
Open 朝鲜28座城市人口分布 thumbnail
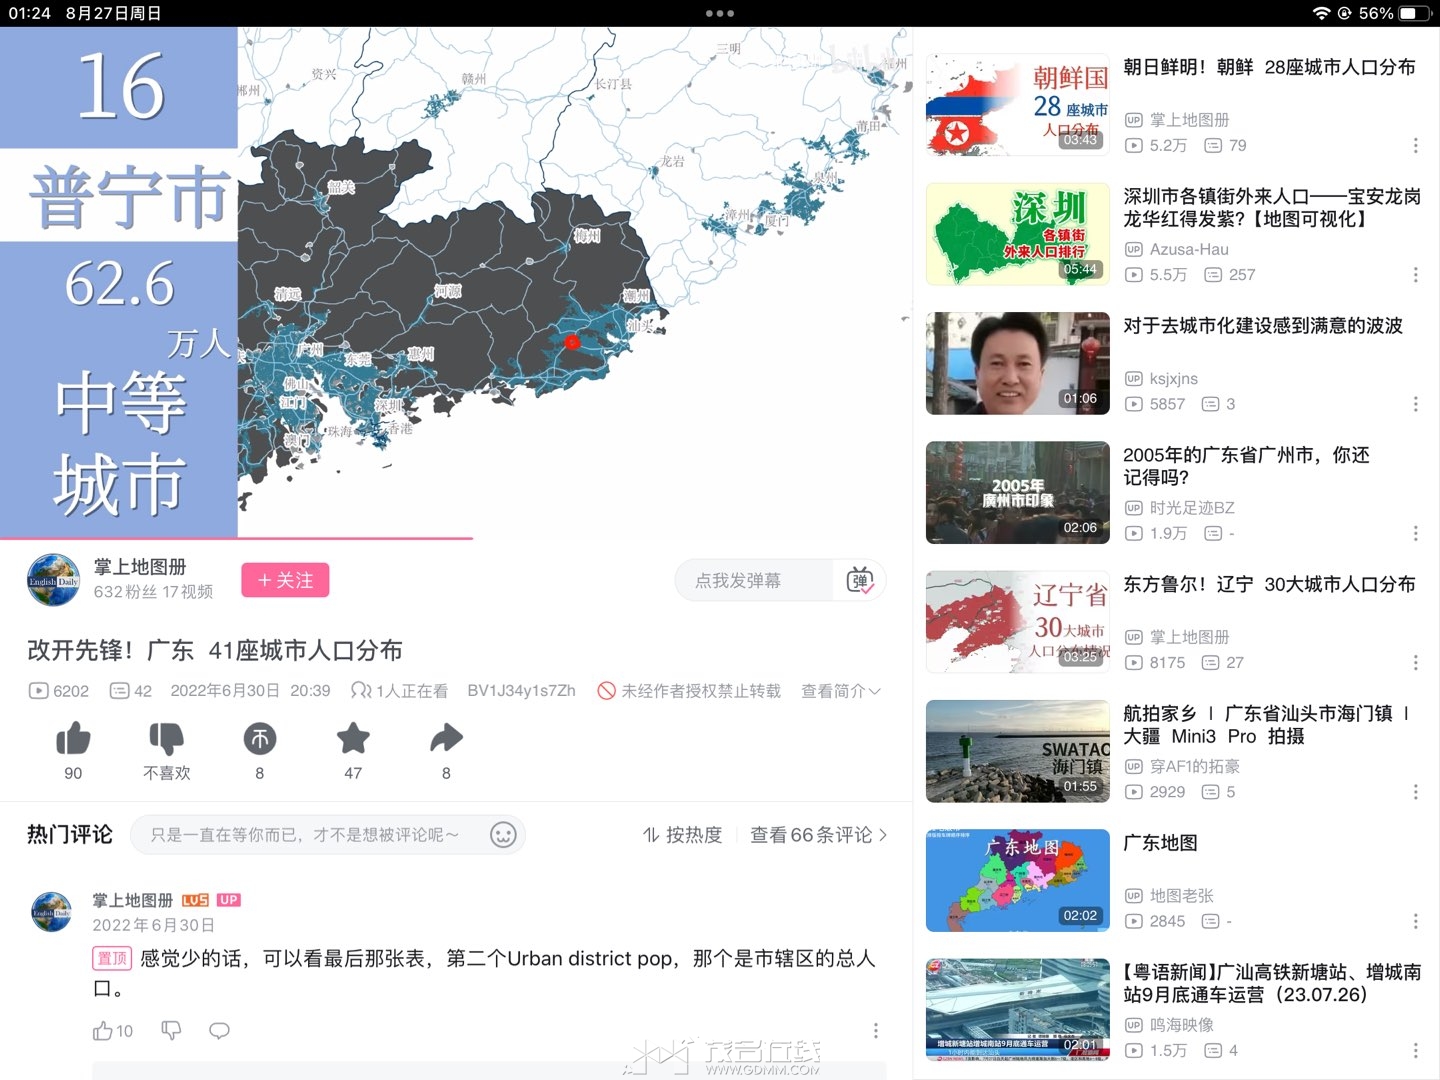pos(1018,105)
